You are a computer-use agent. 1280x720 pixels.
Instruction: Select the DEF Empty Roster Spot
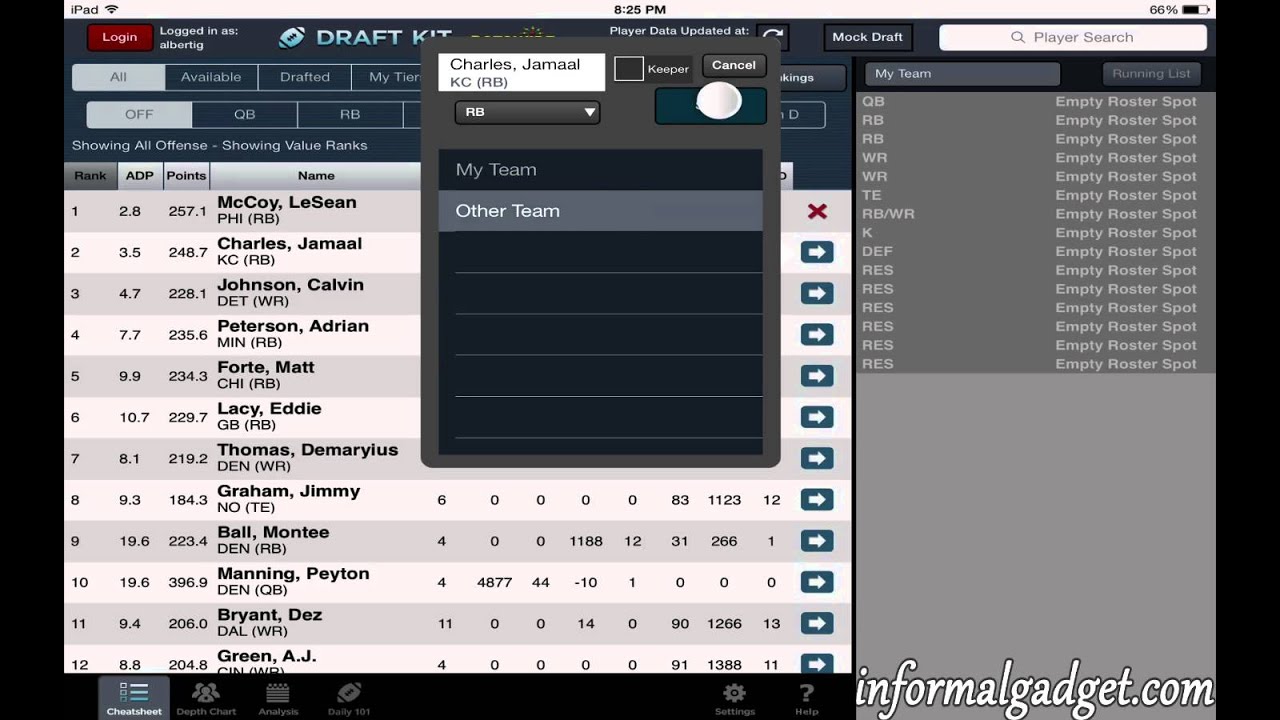pos(1035,251)
